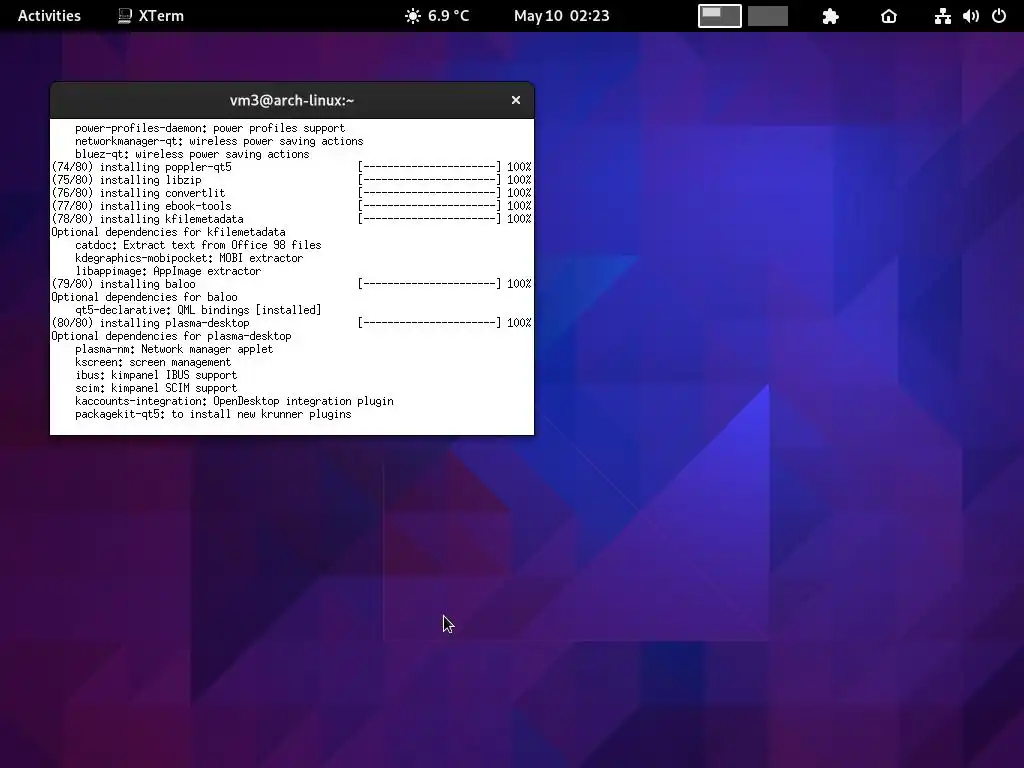Click 'catdoc: Extract text from Office 98 files'
The height and width of the screenshot is (768, 1024).
tap(199, 246)
